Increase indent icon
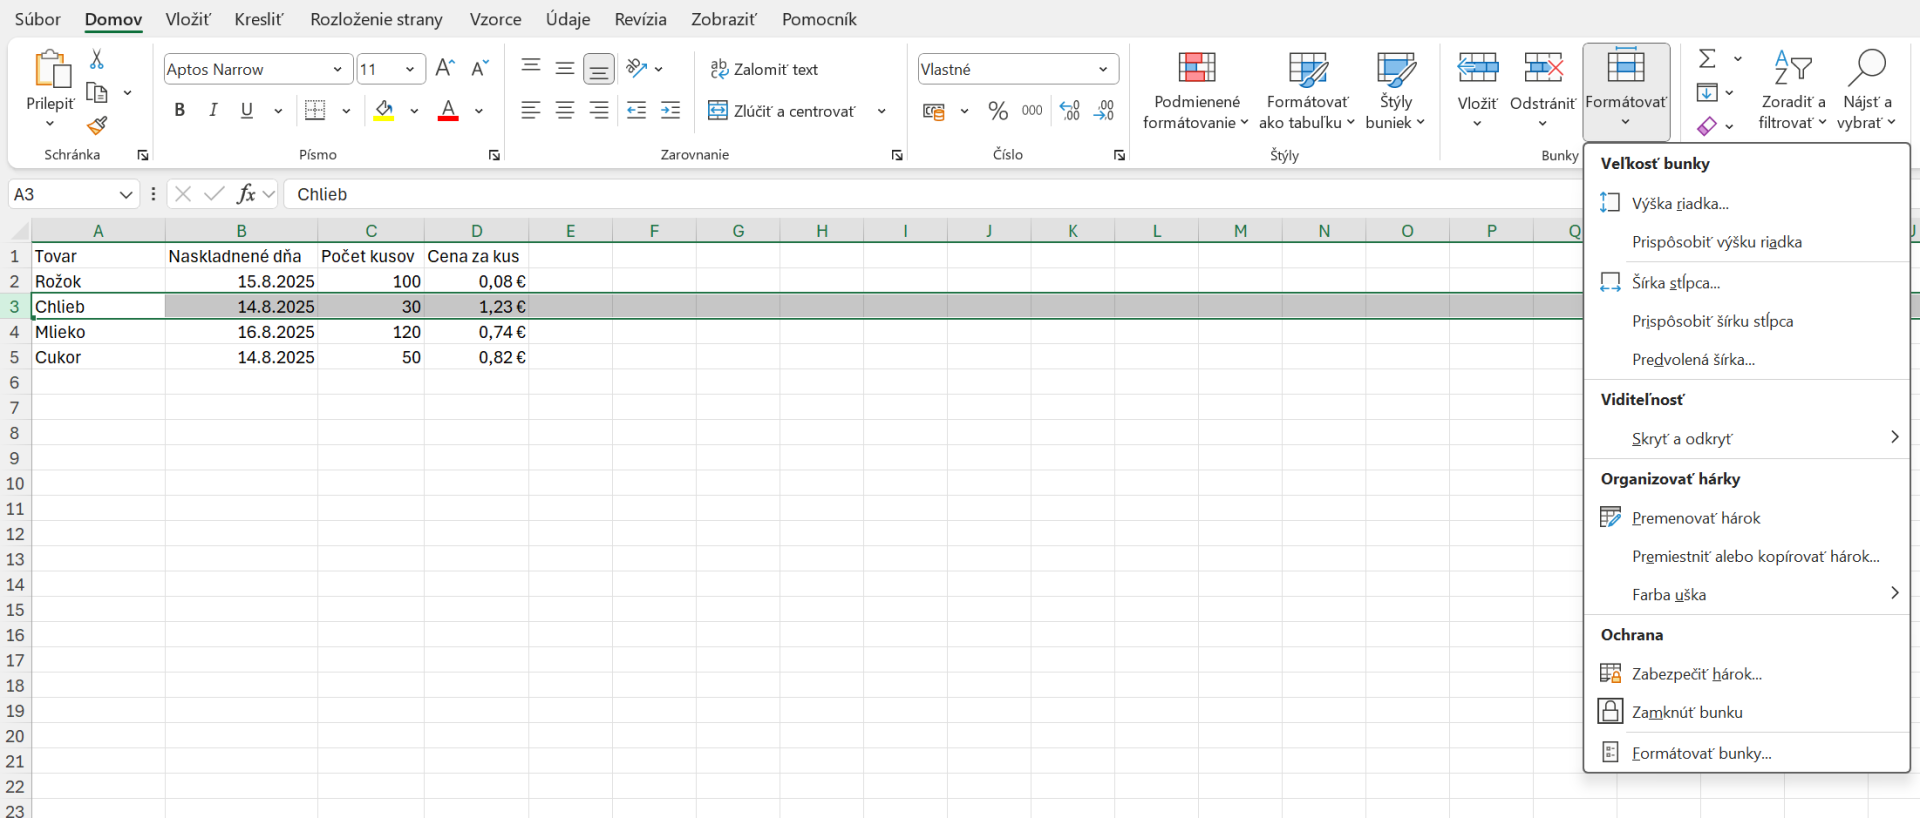1920x818 pixels. [671, 110]
